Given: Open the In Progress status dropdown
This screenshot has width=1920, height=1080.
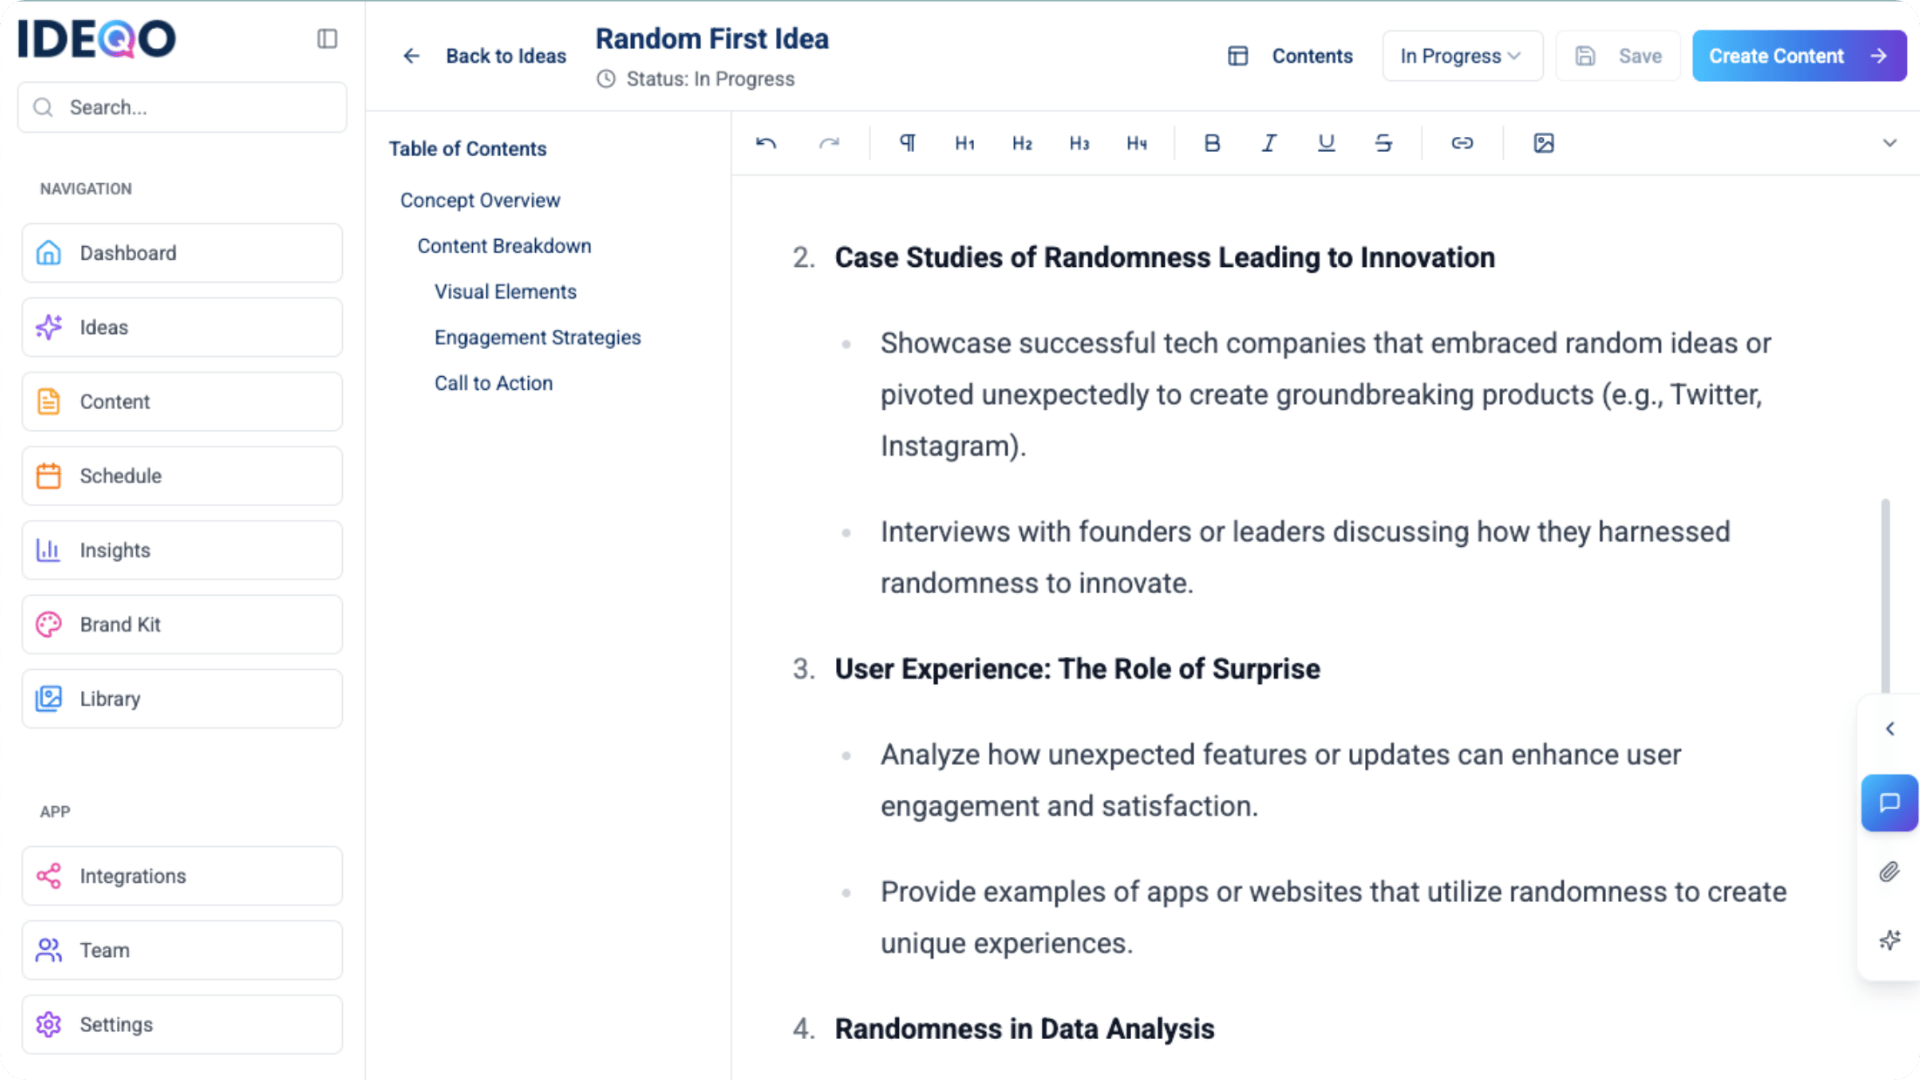Looking at the screenshot, I should (1461, 56).
